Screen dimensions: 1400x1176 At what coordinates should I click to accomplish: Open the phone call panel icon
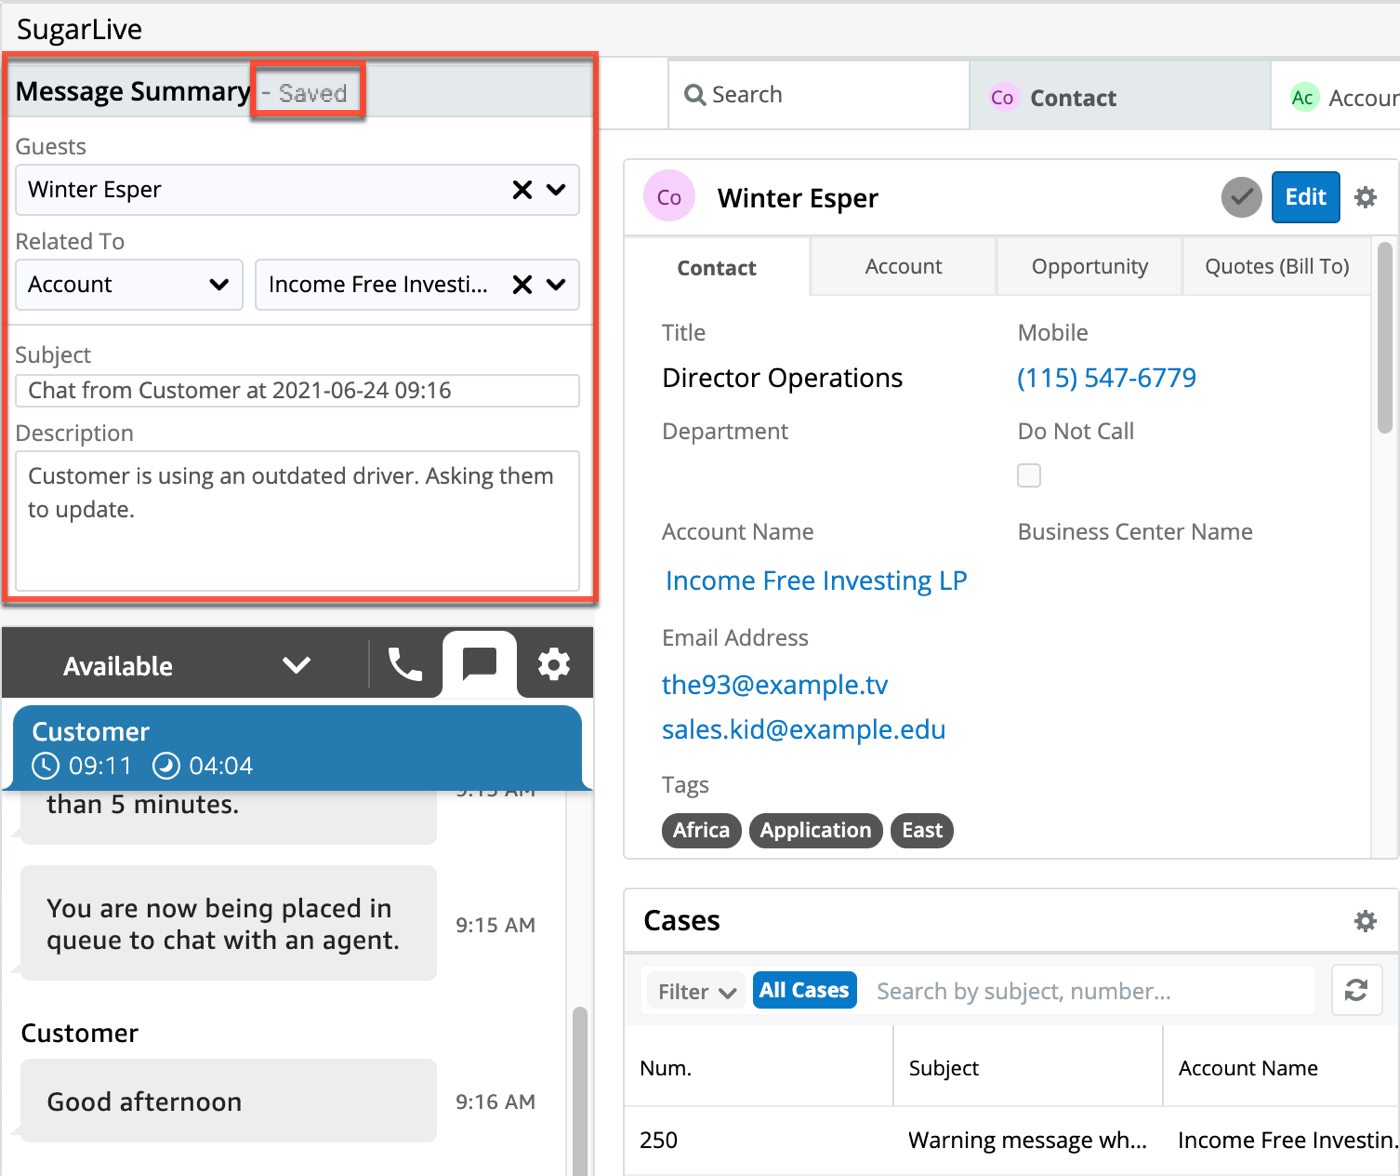pos(405,664)
